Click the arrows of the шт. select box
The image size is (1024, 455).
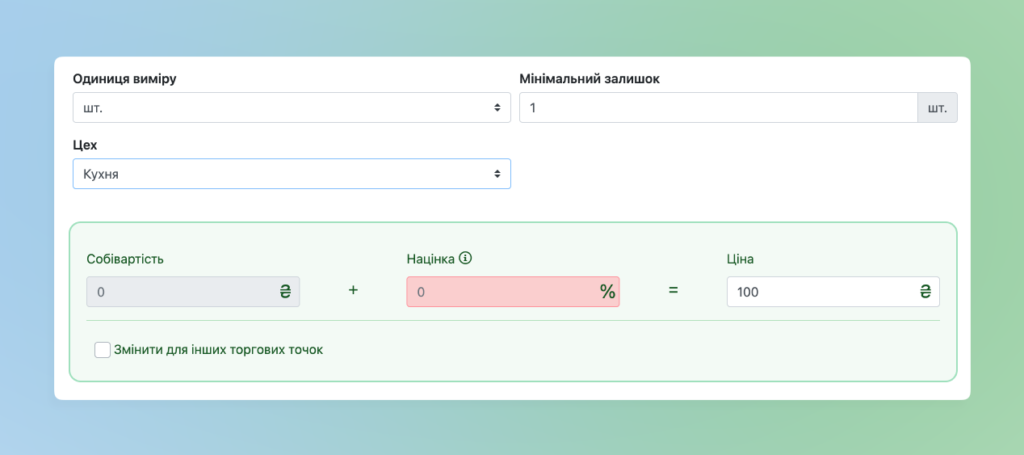497,107
